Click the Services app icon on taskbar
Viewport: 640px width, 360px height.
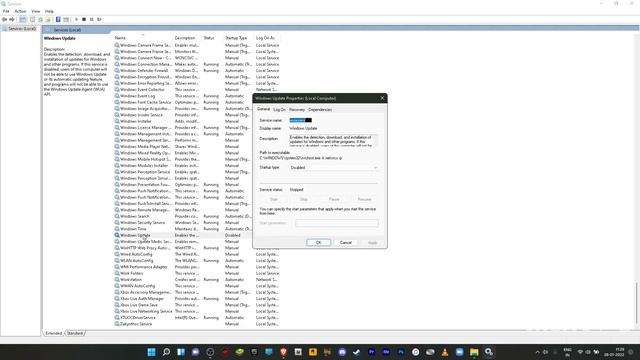click(x=489, y=352)
